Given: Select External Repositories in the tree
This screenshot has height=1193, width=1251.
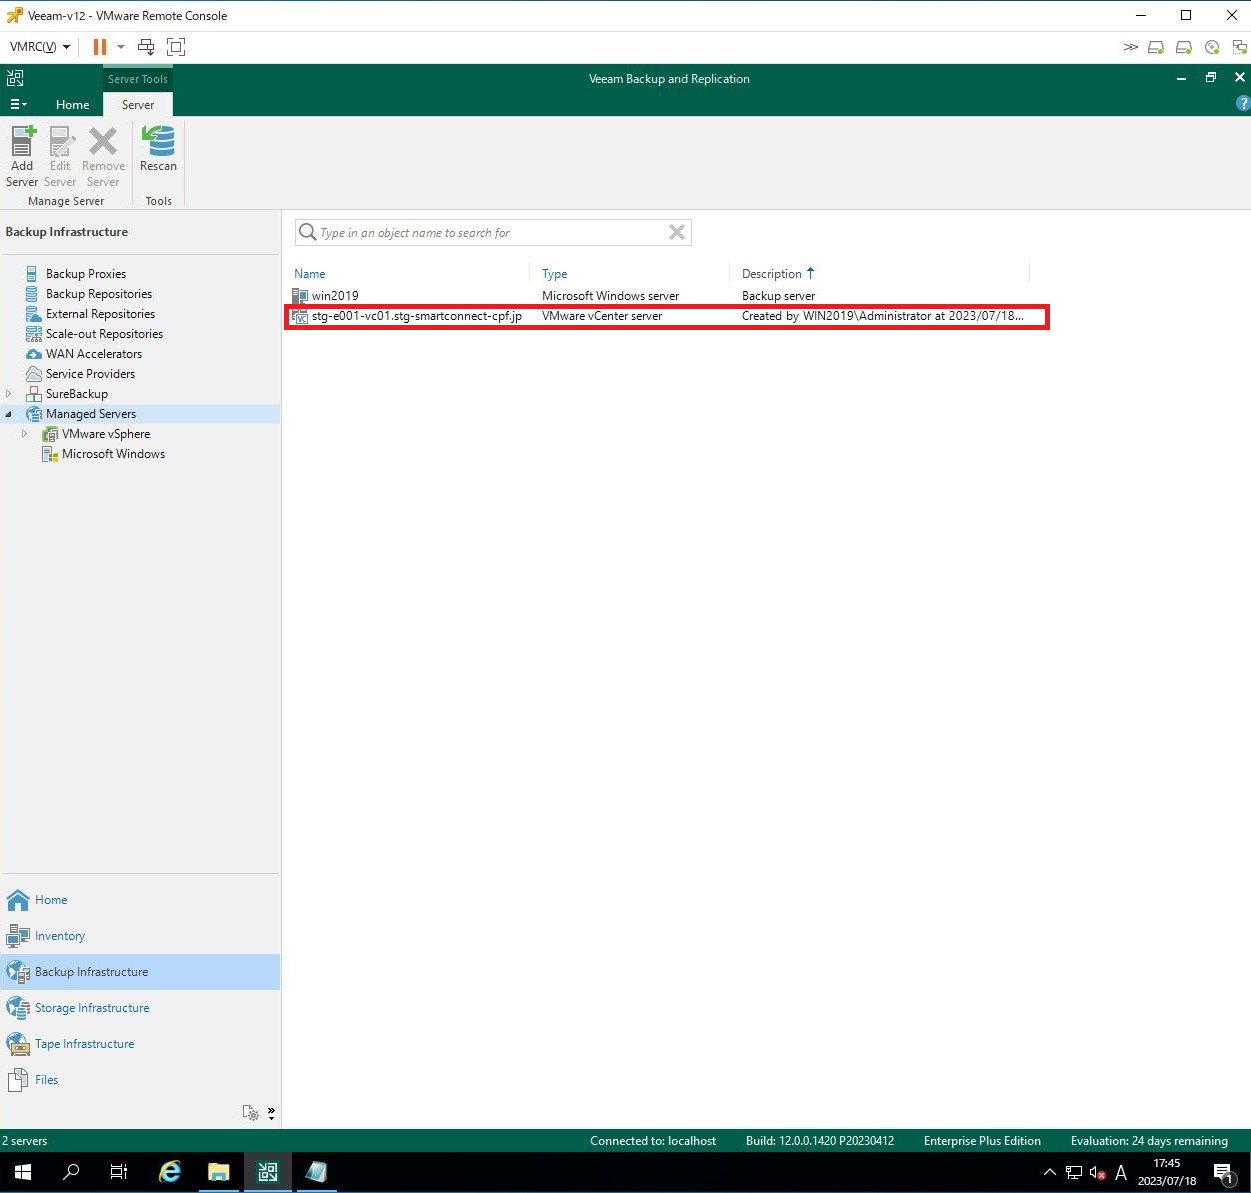Looking at the screenshot, I should point(100,314).
